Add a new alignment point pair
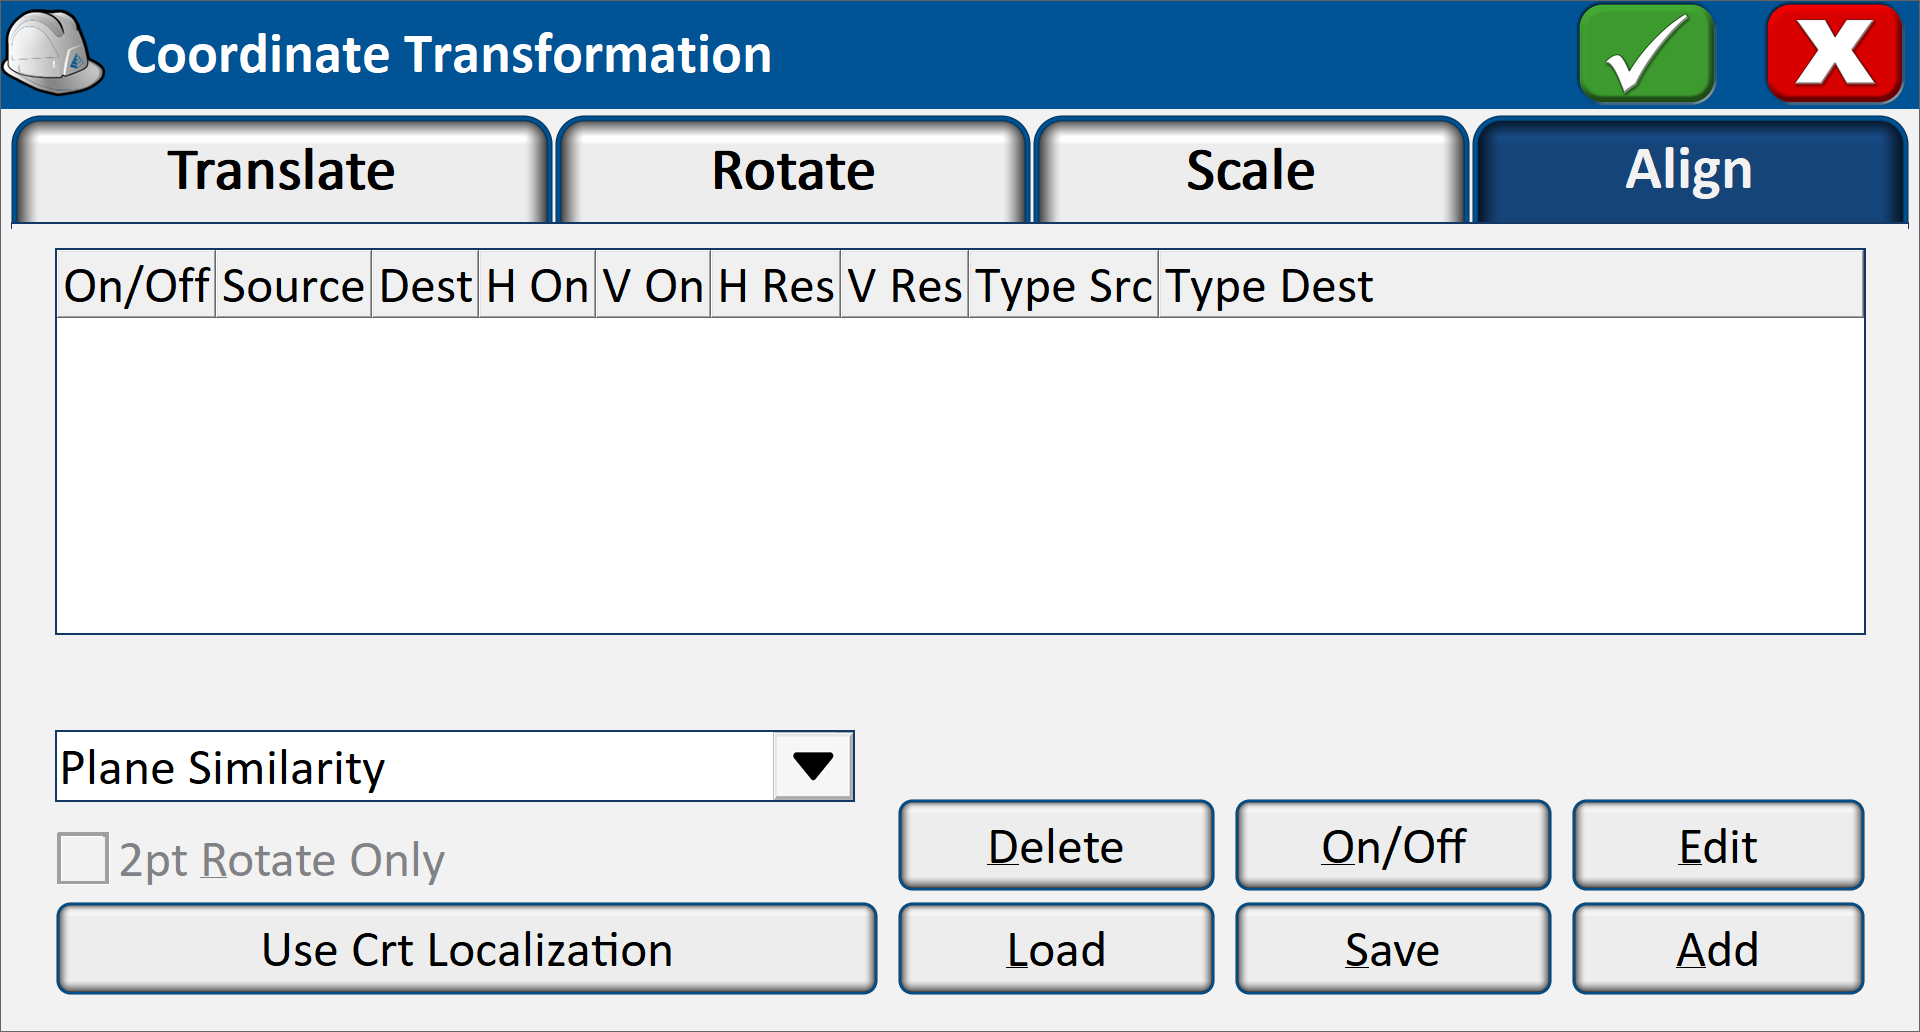1920x1032 pixels. point(1718,949)
